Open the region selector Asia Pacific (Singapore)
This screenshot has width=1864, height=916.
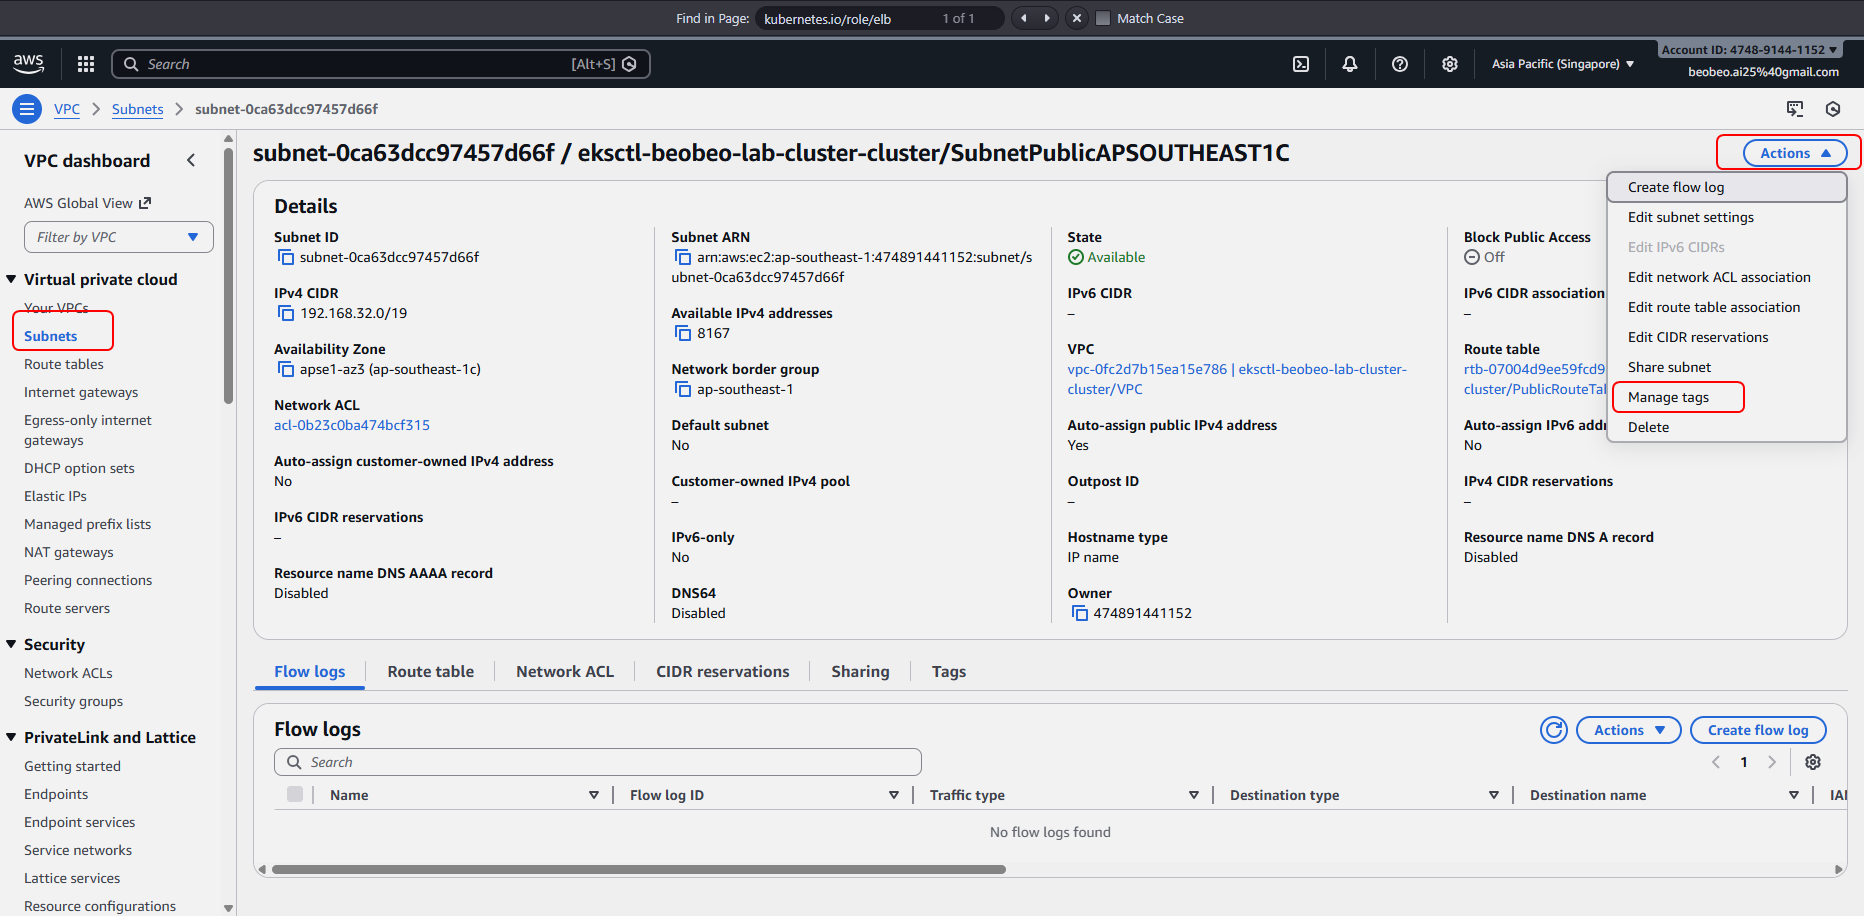point(1562,64)
